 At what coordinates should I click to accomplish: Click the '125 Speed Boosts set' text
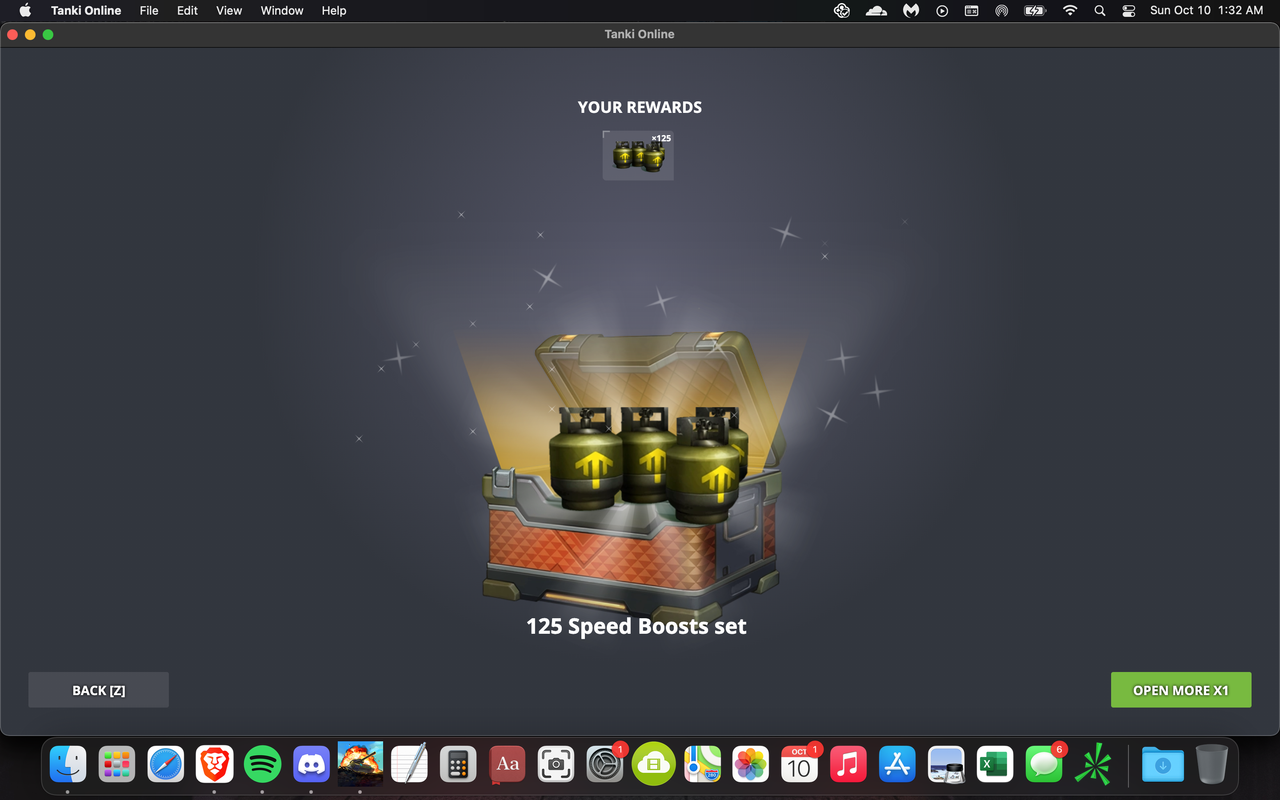[636, 627]
